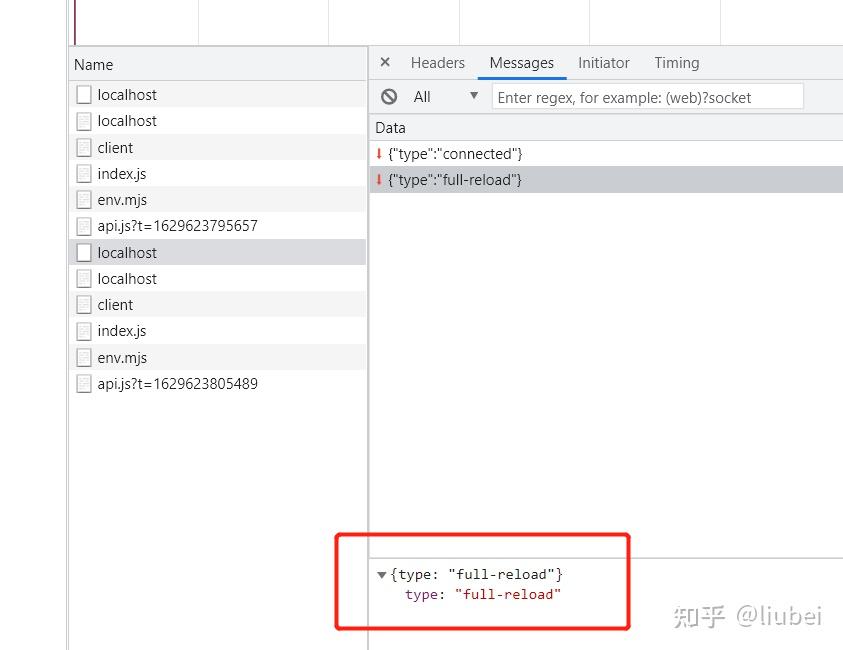Select env.mjs directly above api.js?t=1629623805489
This screenshot has height=650, width=843.
point(218,358)
